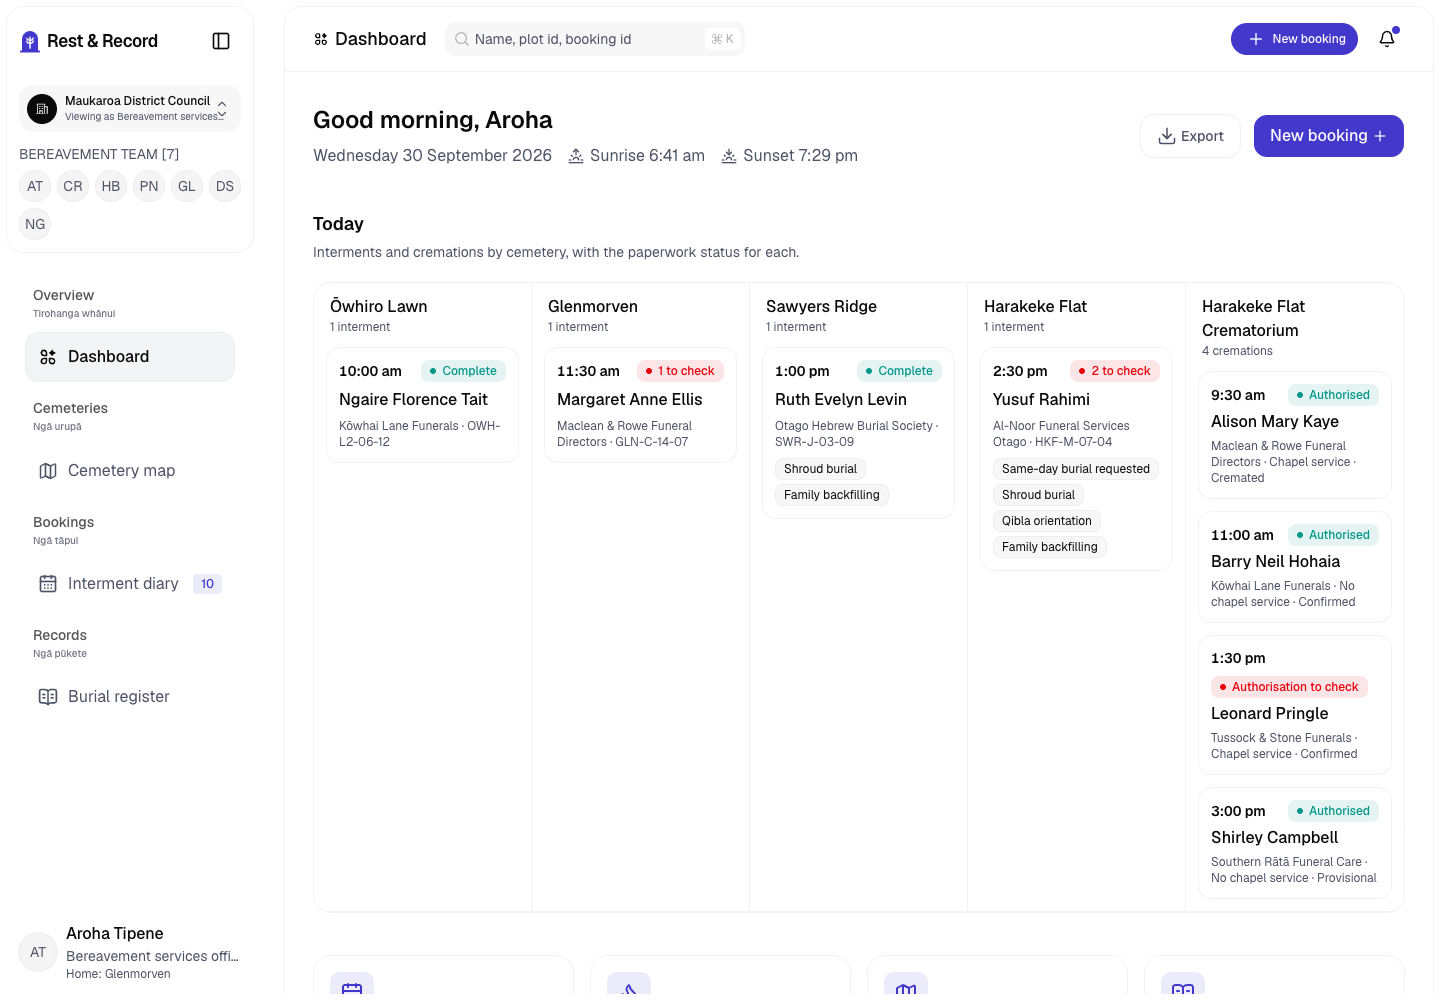This screenshot has height=1000, width=1440.
Task: Click the '2 to check' status badge
Action: (1114, 371)
